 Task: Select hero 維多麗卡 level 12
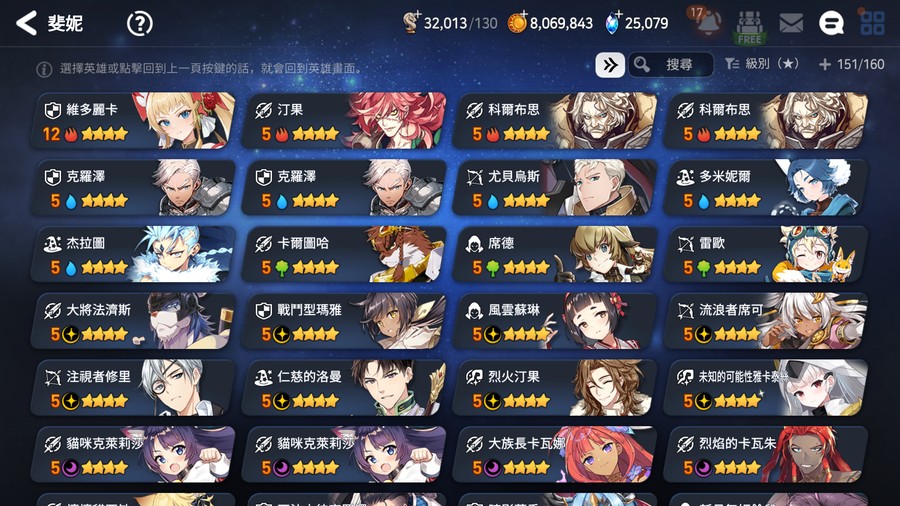[133, 120]
